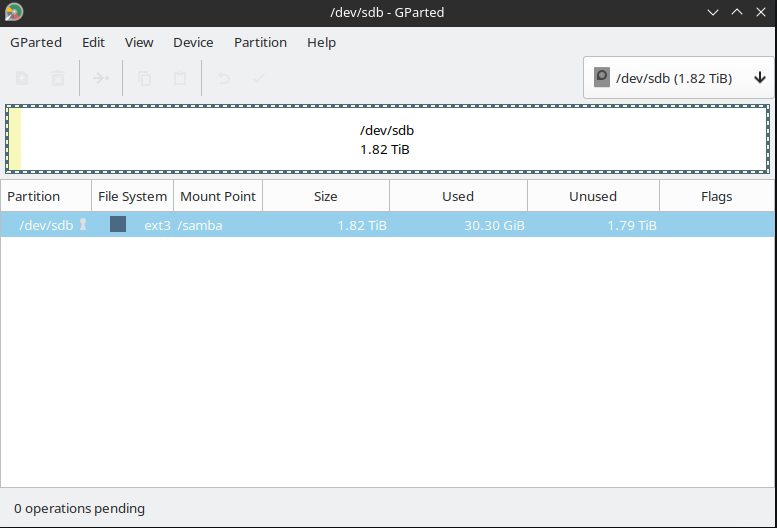Screen dimensions: 777x528
Task: Click the File System column header
Action: [x=132, y=196]
